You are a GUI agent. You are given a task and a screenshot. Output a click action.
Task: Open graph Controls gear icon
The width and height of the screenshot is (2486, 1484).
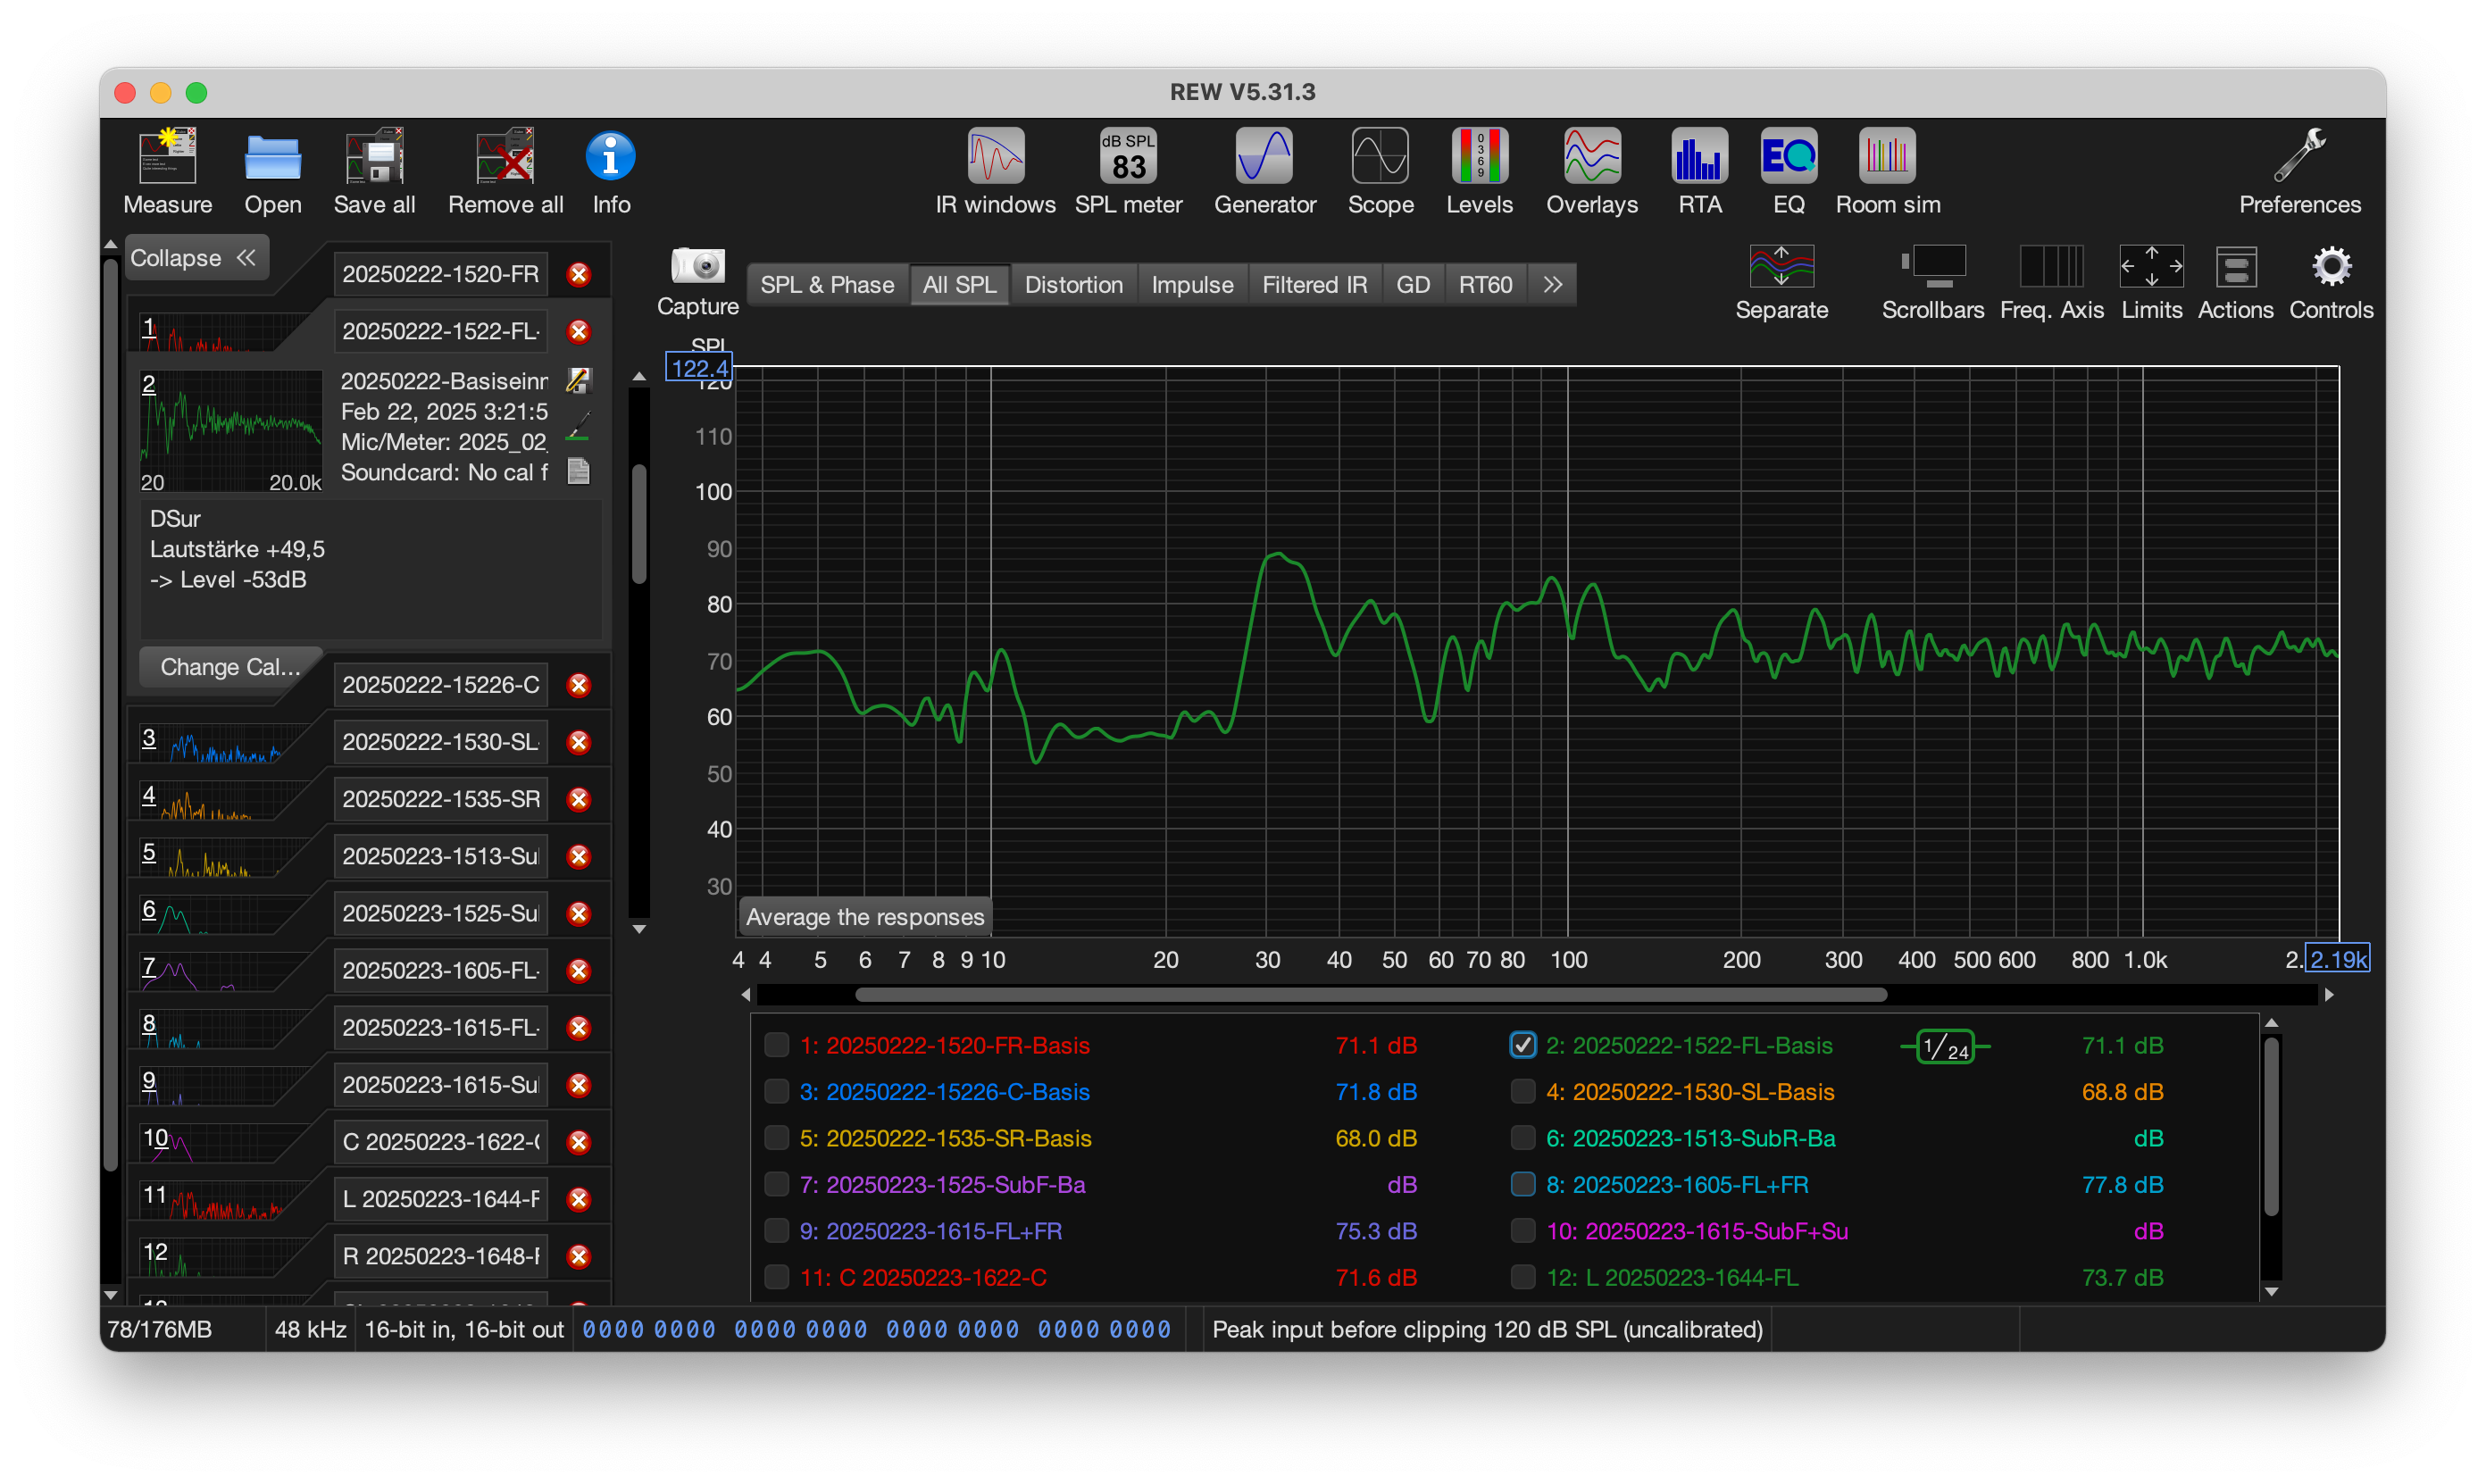point(2330,268)
